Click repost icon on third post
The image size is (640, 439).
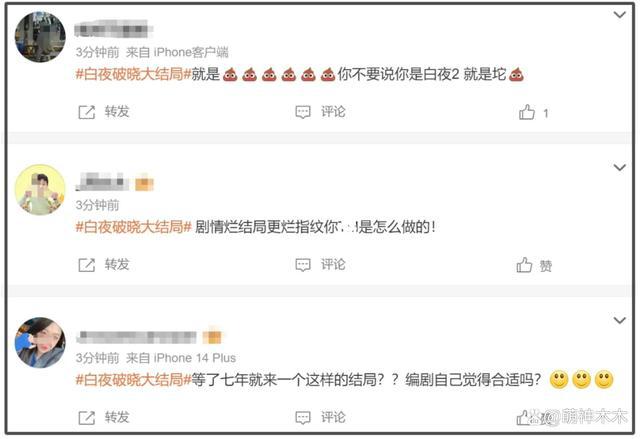pyautogui.click(x=87, y=417)
